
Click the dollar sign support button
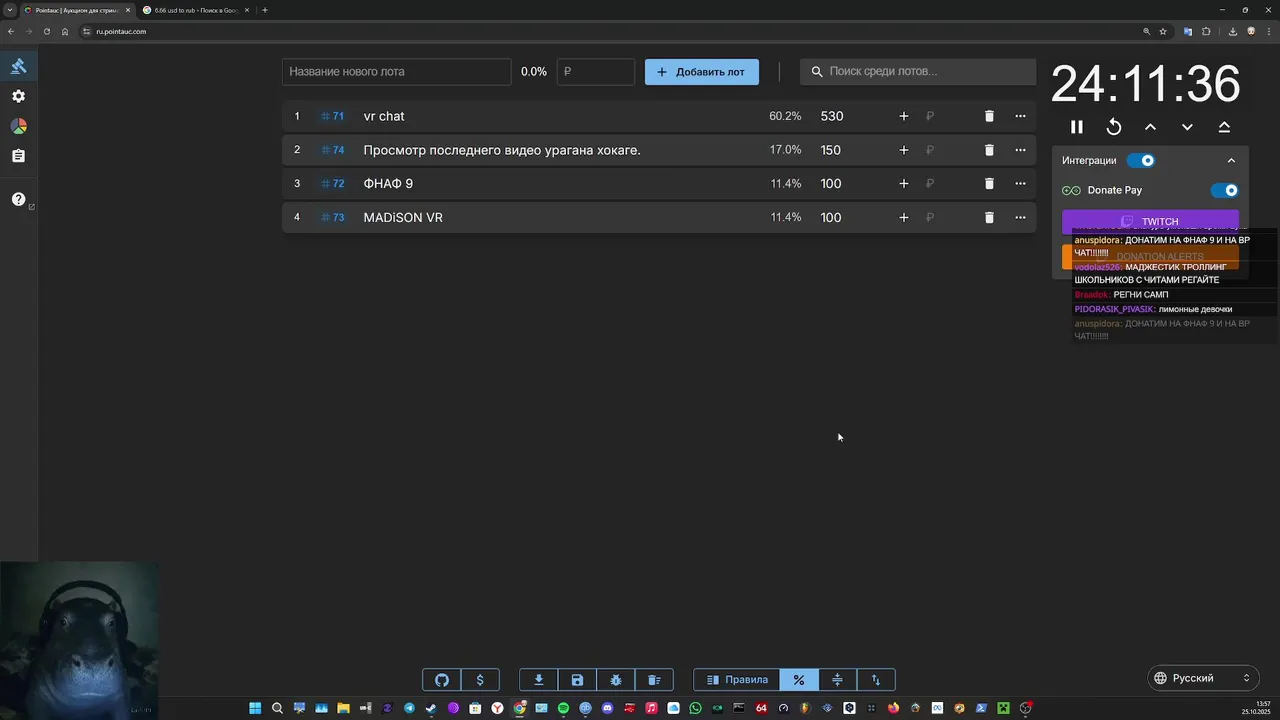tap(480, 680)
